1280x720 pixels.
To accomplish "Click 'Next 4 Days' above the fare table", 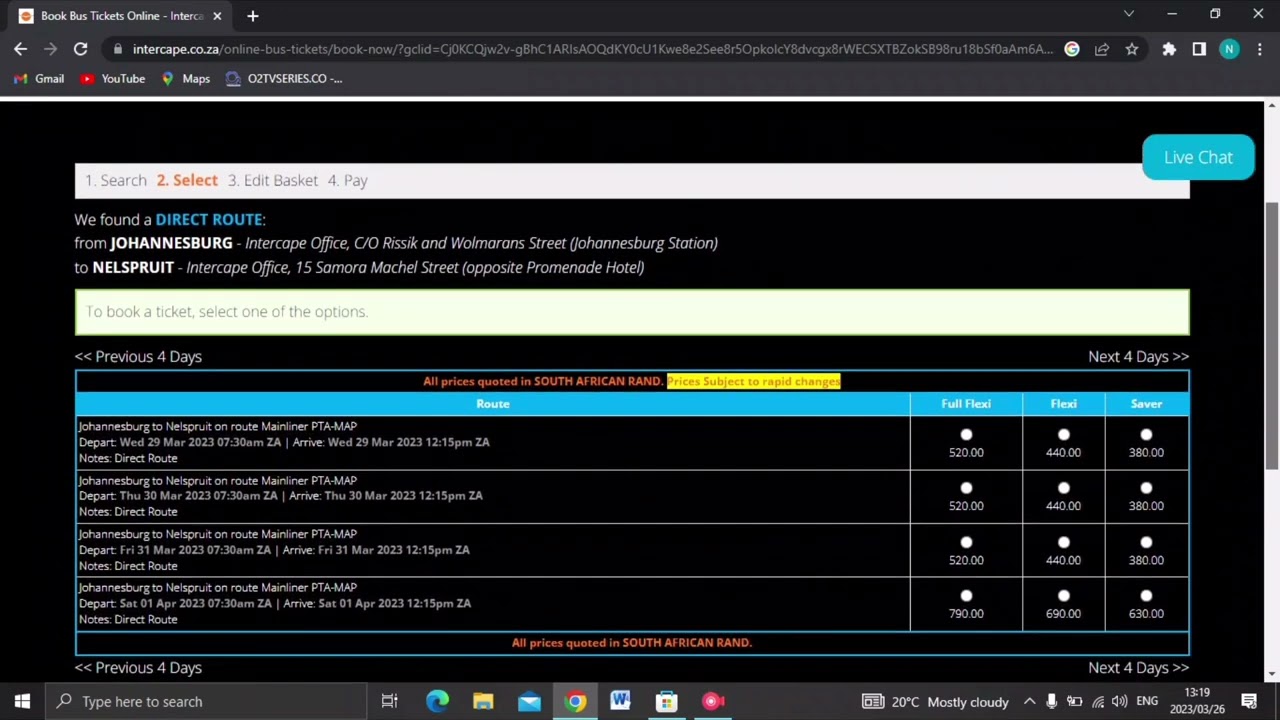I will (x=1138, y=356).
